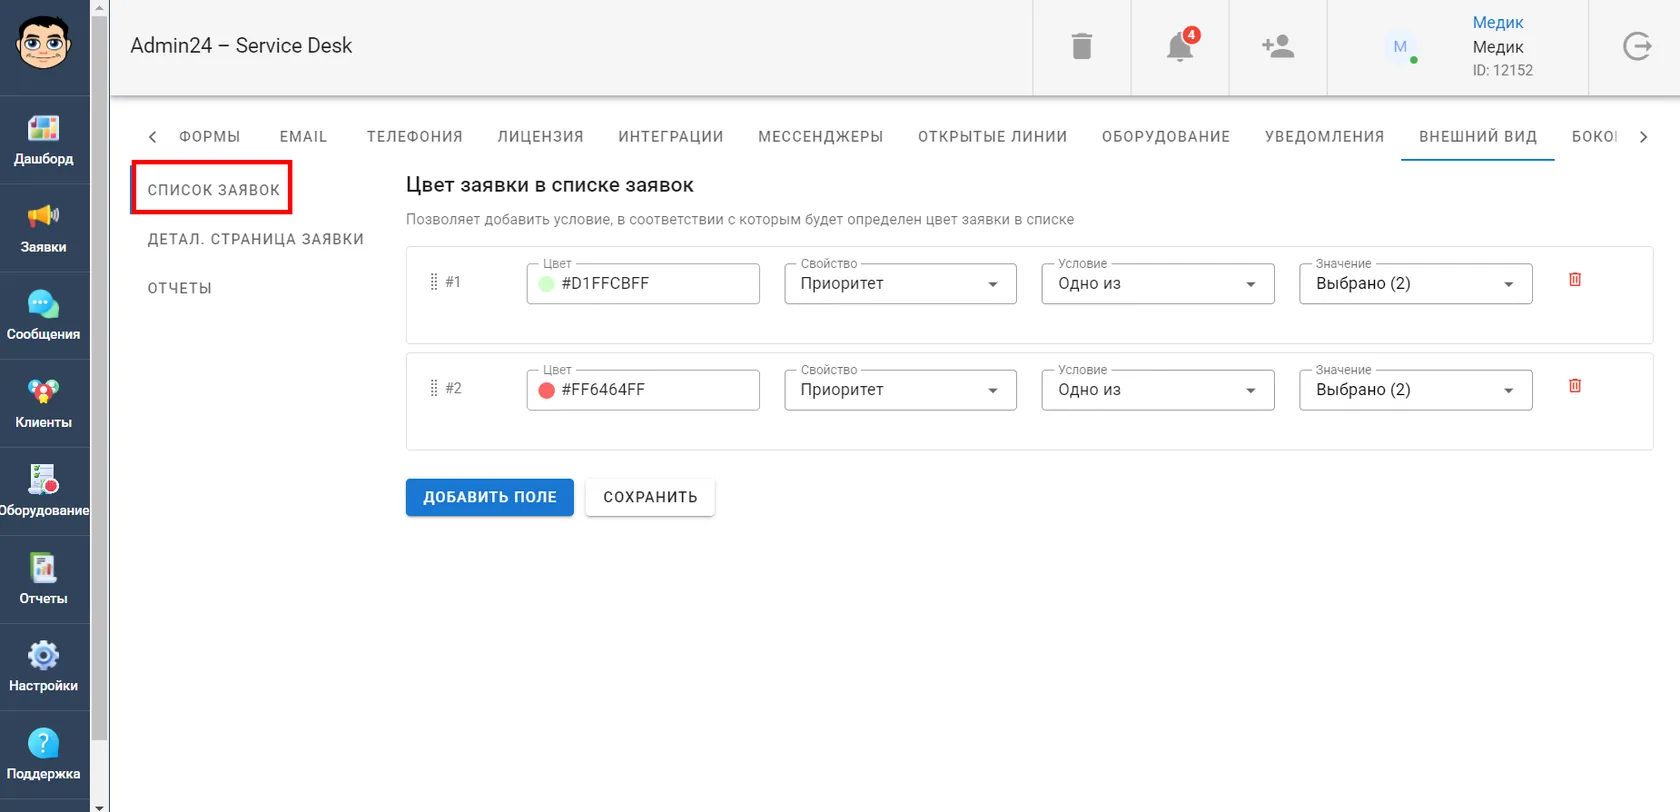Open Условие dropdown in rule #2
1680x812 pixels.
coord(1158,390)
